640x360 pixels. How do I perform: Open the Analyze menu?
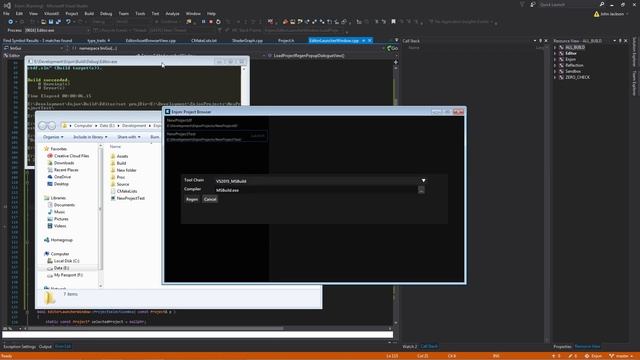(172, 13)
